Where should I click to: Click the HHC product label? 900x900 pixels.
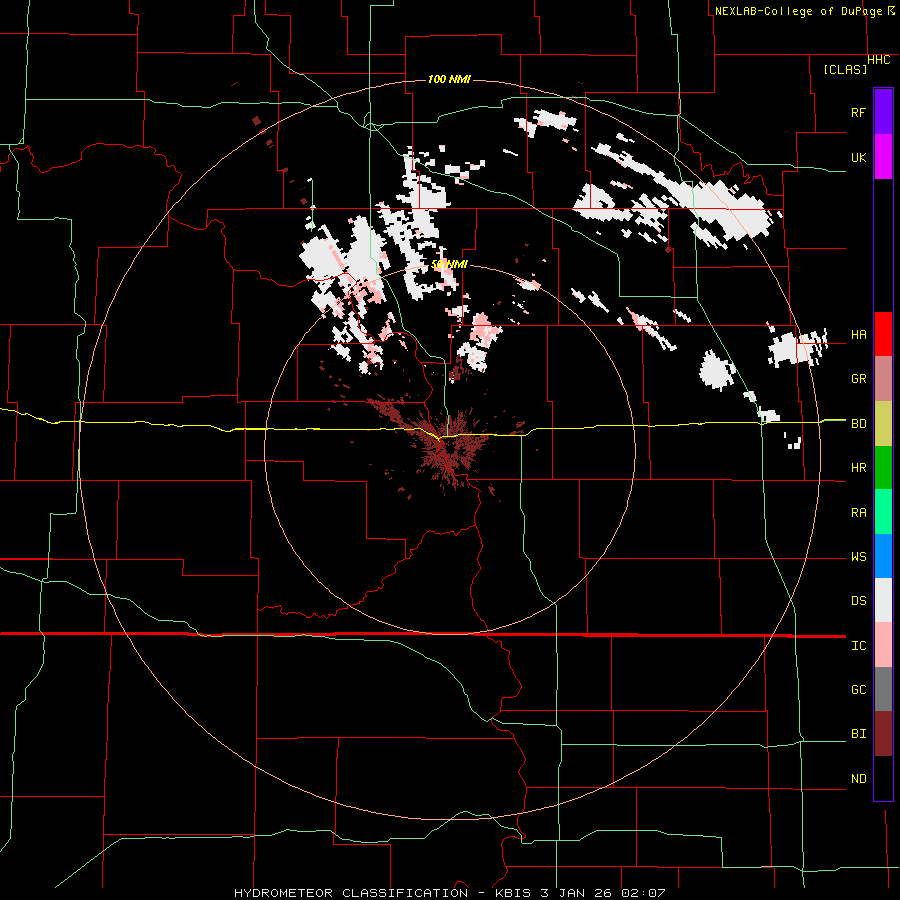coord(879,60)
